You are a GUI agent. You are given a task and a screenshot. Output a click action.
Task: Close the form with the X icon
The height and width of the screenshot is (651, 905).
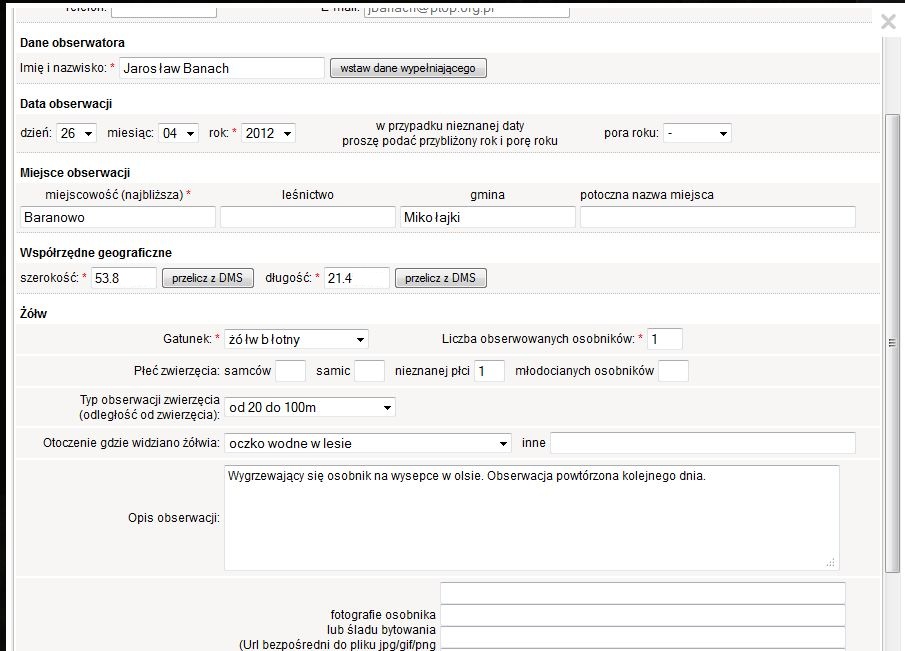(888, 22)
